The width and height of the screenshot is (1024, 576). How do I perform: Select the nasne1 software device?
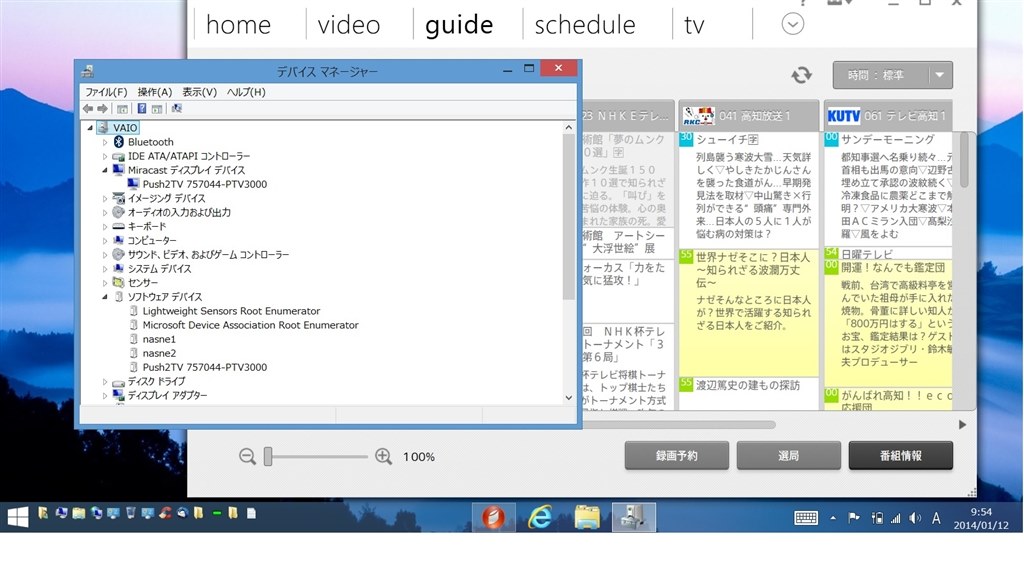coord(159,339)
